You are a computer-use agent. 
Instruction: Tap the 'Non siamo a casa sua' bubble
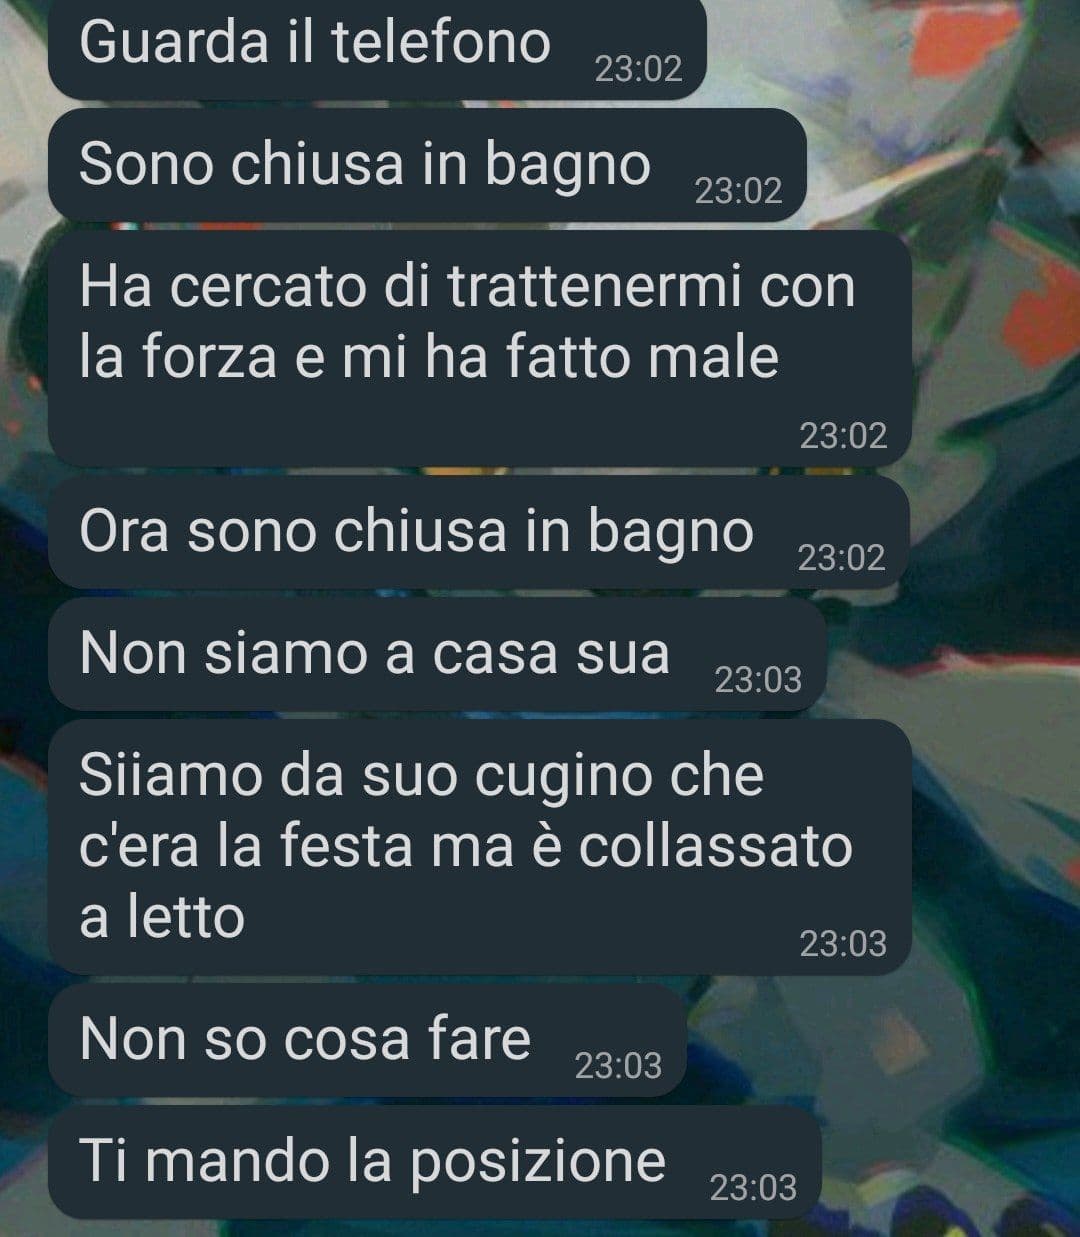(437, 654)
